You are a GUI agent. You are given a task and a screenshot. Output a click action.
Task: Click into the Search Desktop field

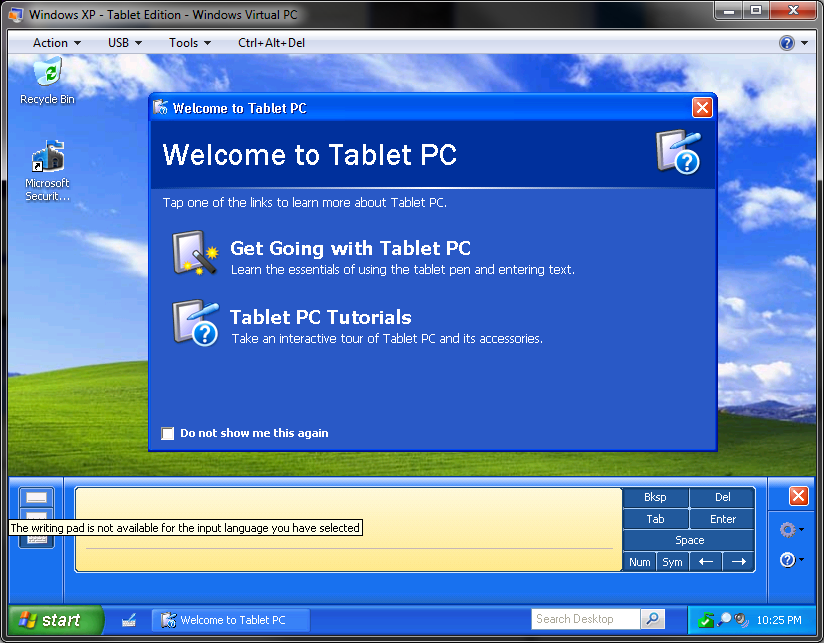(585, 619)
